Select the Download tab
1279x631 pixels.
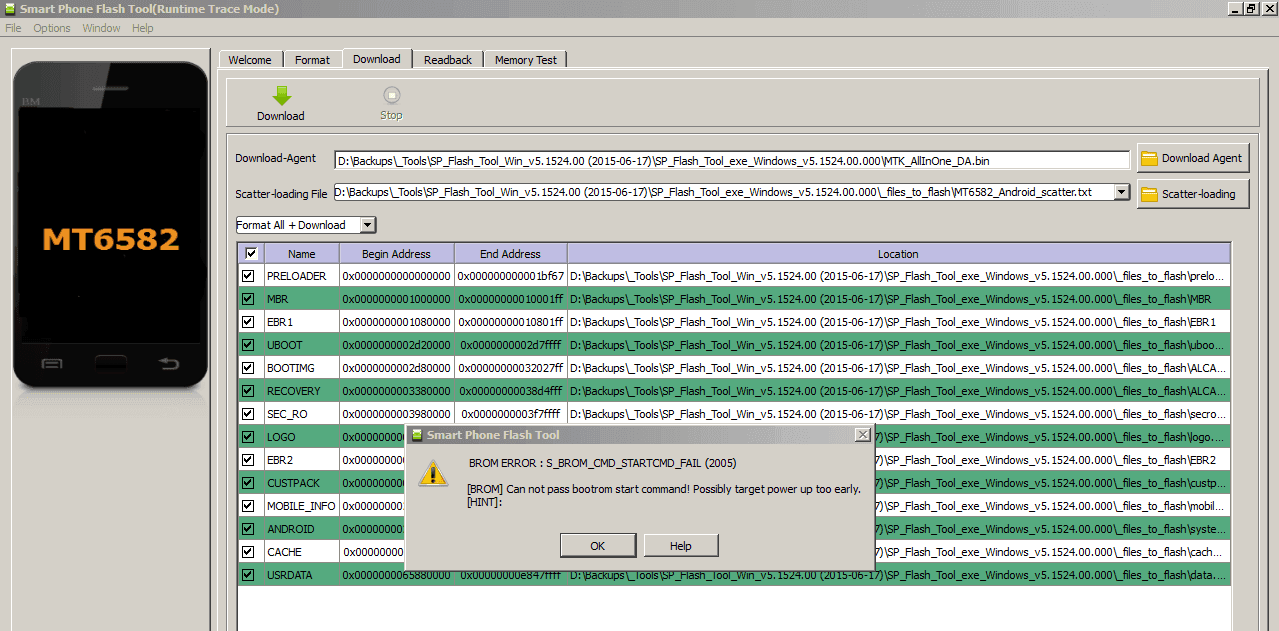pos(377,59)
